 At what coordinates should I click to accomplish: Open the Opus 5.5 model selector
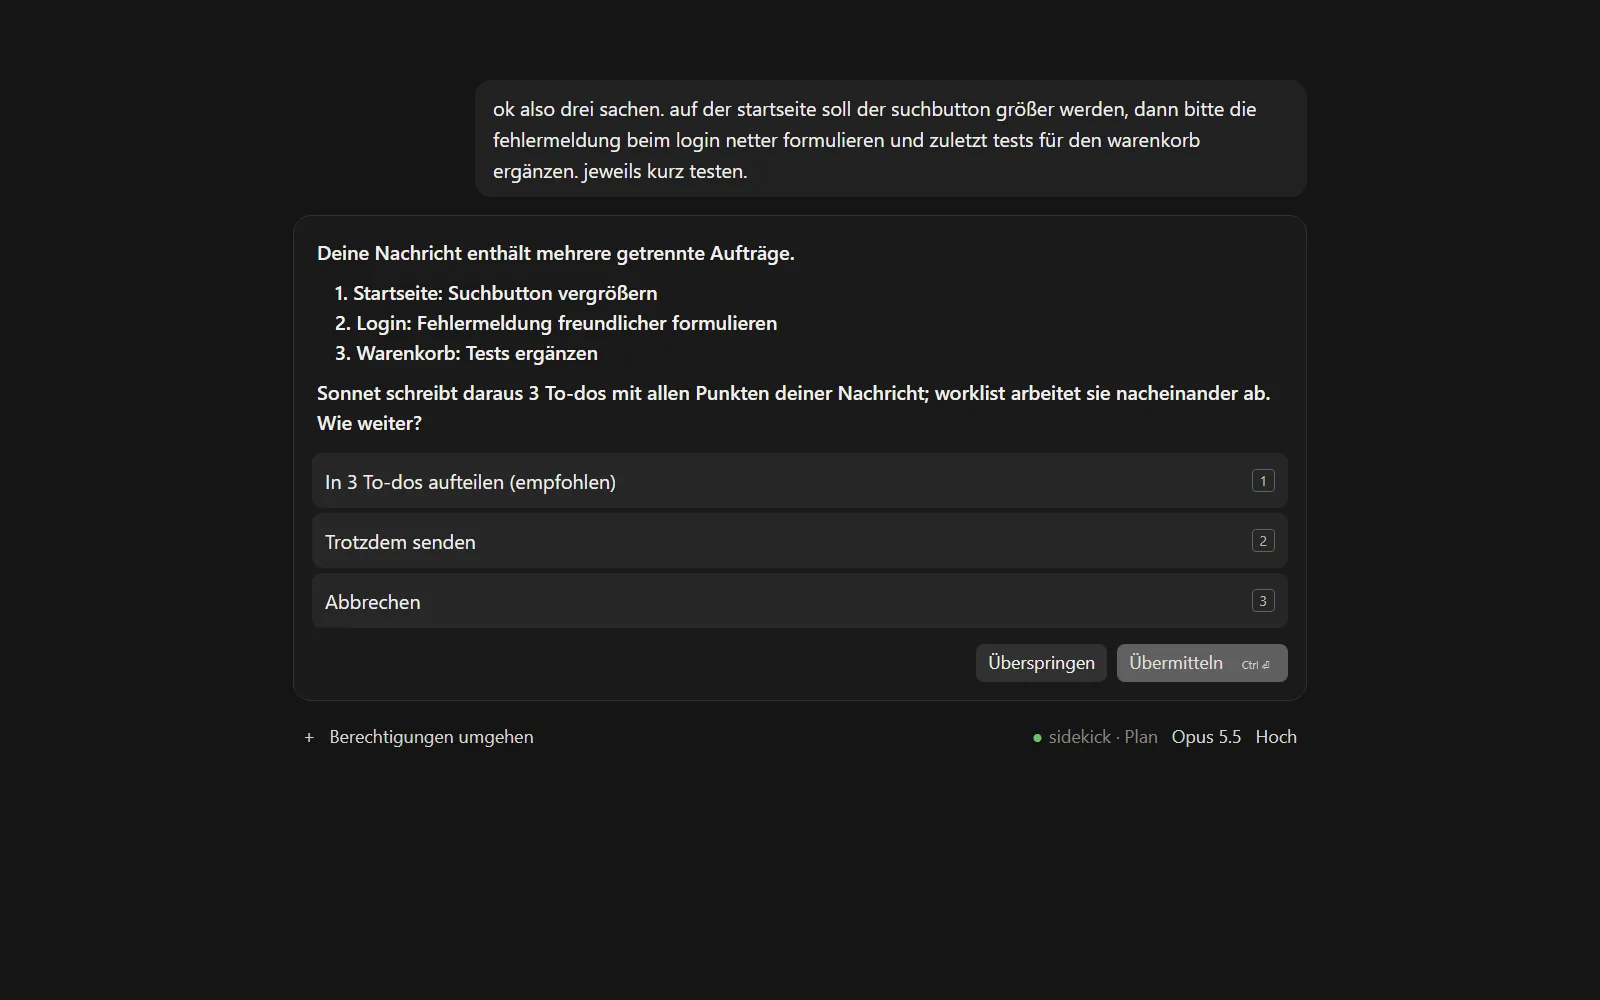1206,737
